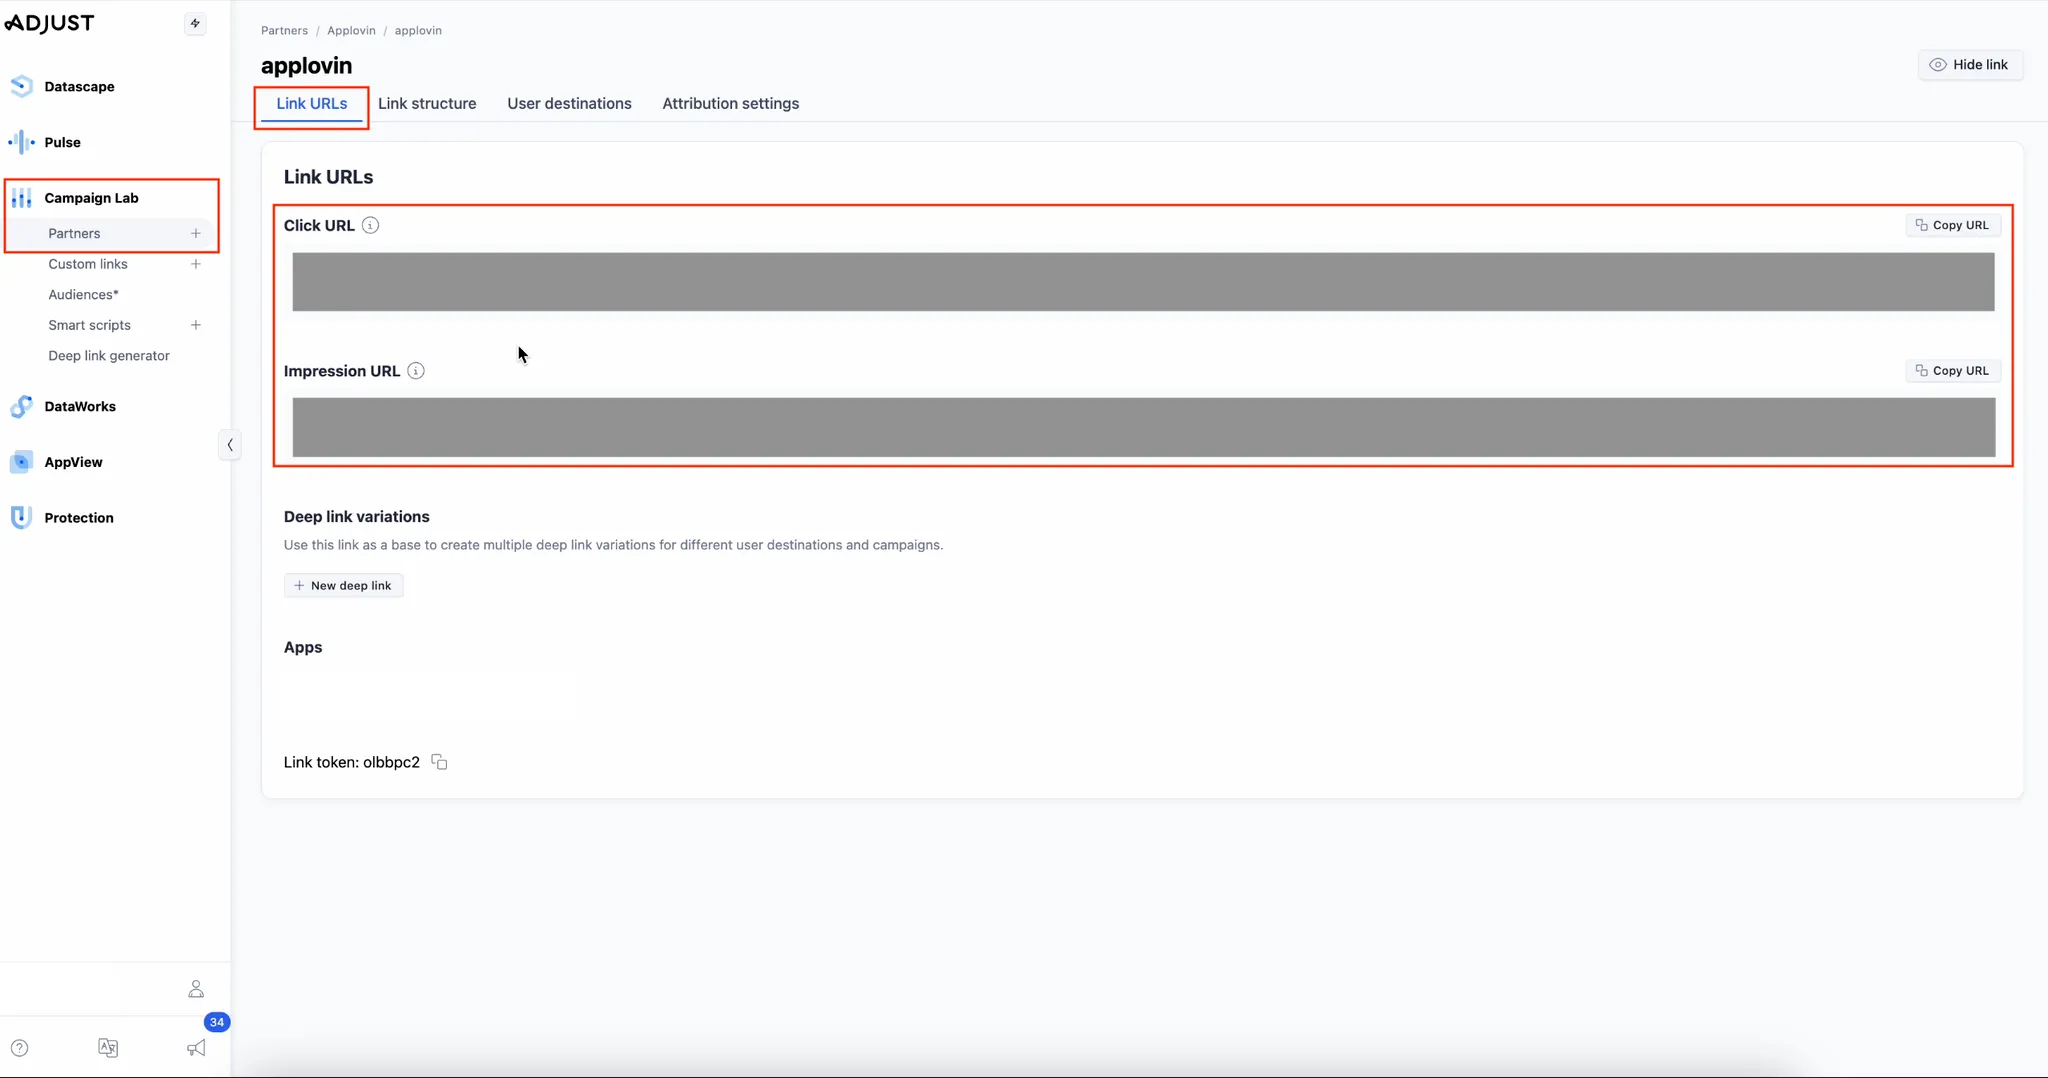The width and height of the screenshot is (2048, 1078).
Task: Click the Click URL field
Action: click(1143, 282)
